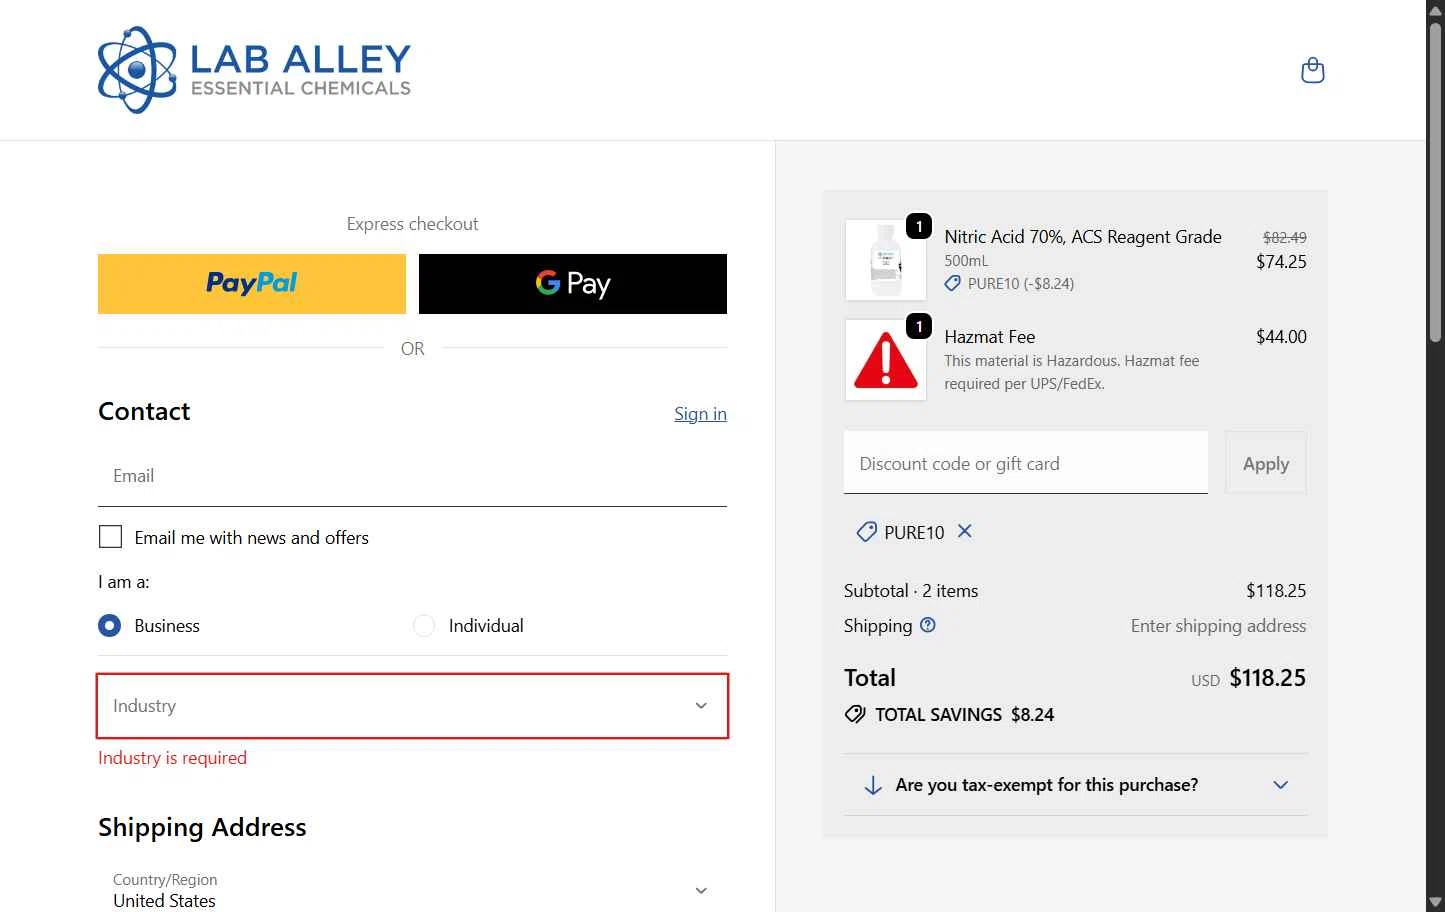Click the 'Hazmat Fee' item name
This screenshot has width=1445, height=912.
click(x=990, y=337)
